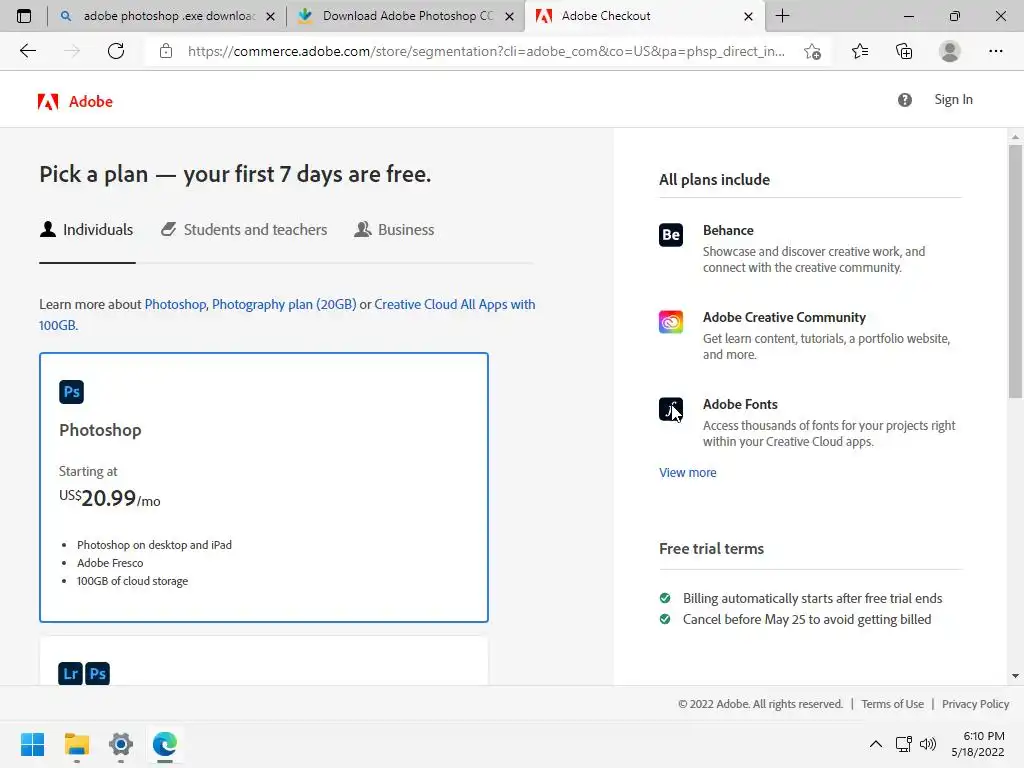This screenshot has height=768, width=1024.
Task: Click the Adobe Fonts icon
Action: point(671,409)
